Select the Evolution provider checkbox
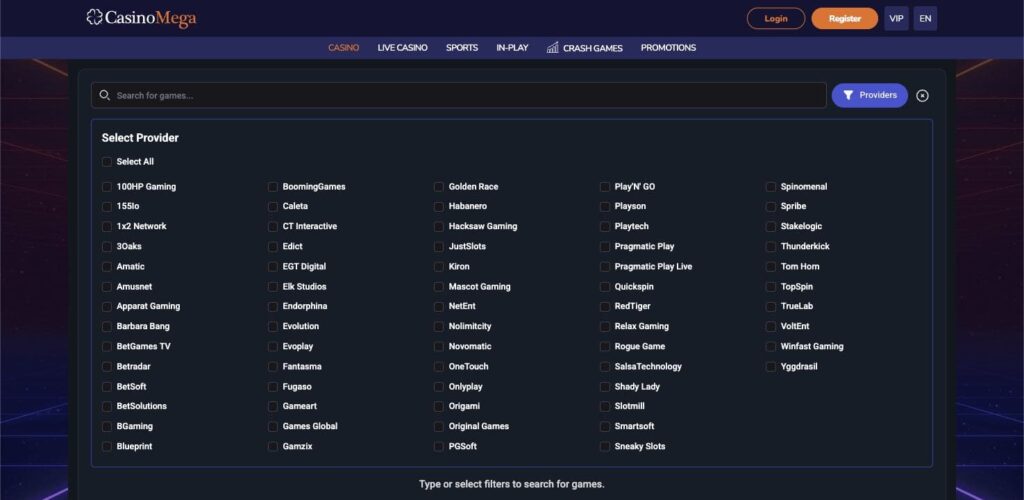 pyautogui.click(x=273, y=327)
